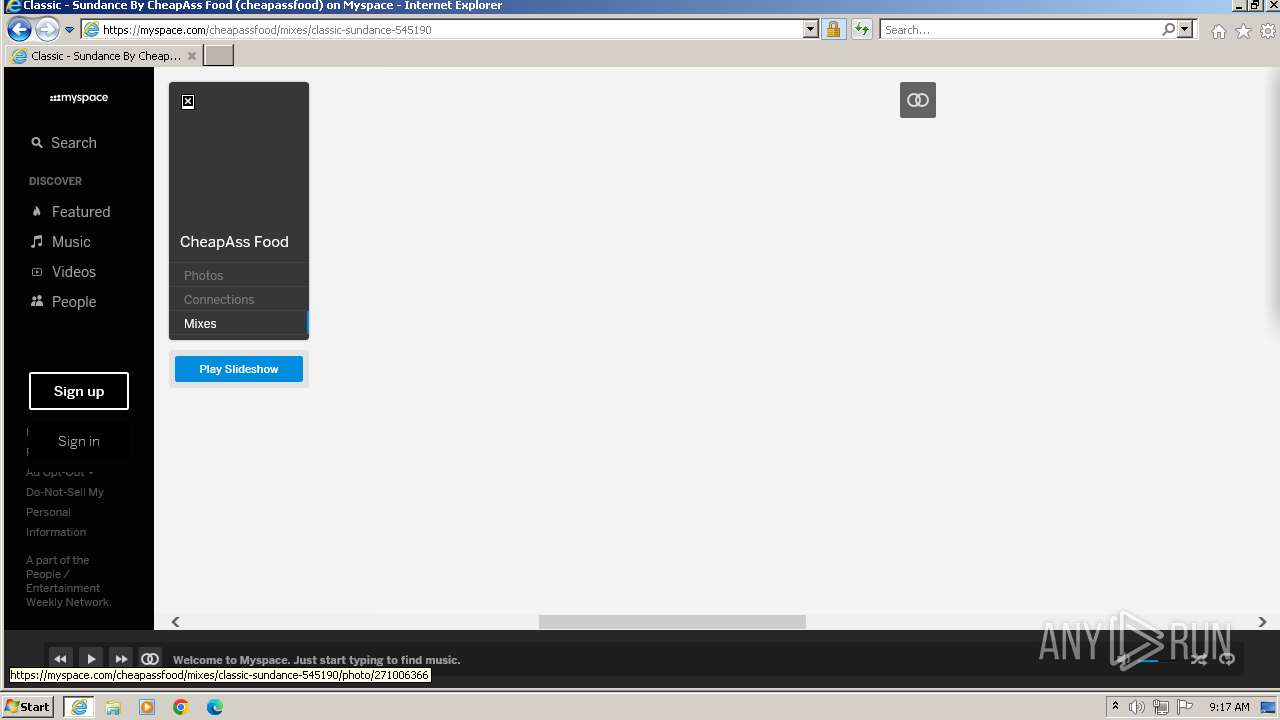The image size is (1280, 720).
Task: Open CheapAss Food profile name
Action: [234, 242]
